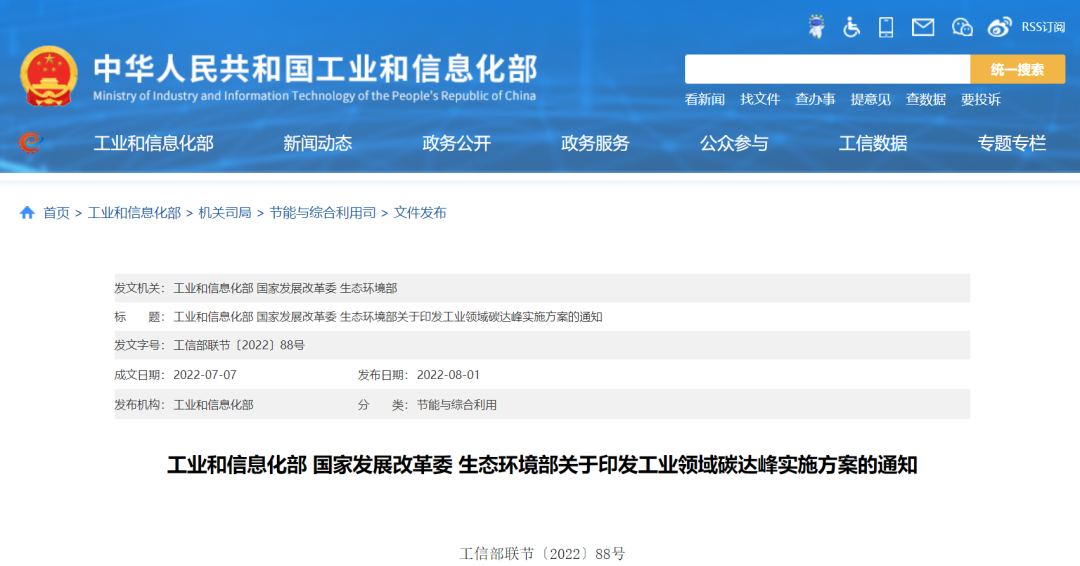Click 工业和信息化部 in breadcrumb
The height and width of the screenshot is (566, 1080).
coord(134,213)
